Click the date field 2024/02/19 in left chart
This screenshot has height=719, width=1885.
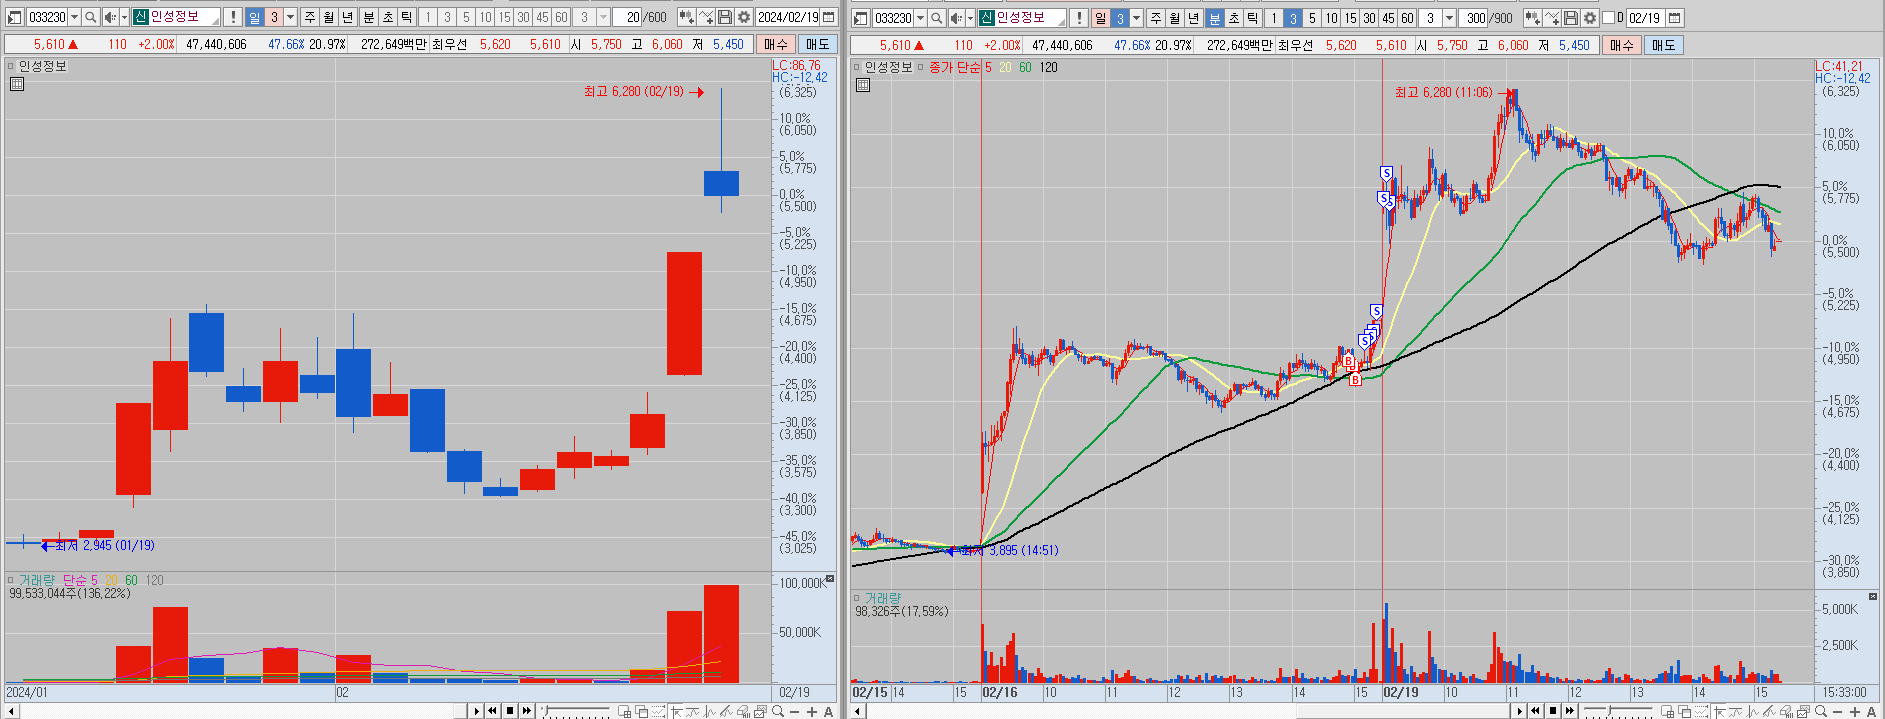pos(788,17)
